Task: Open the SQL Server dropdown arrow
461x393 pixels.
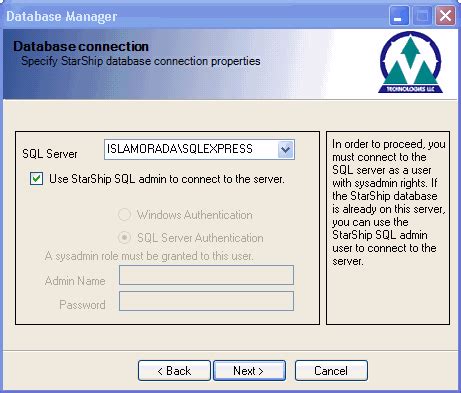Action: pyautogui.click(x=286, y=149)
